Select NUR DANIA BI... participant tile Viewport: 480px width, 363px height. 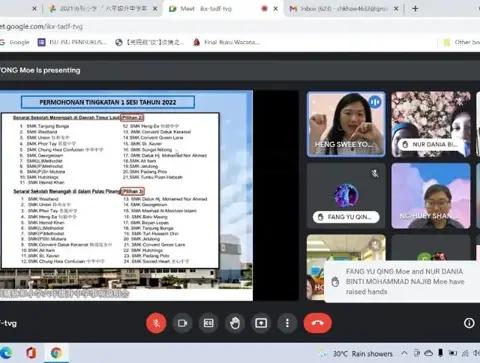pyautogui.click(x=431, y=124)
